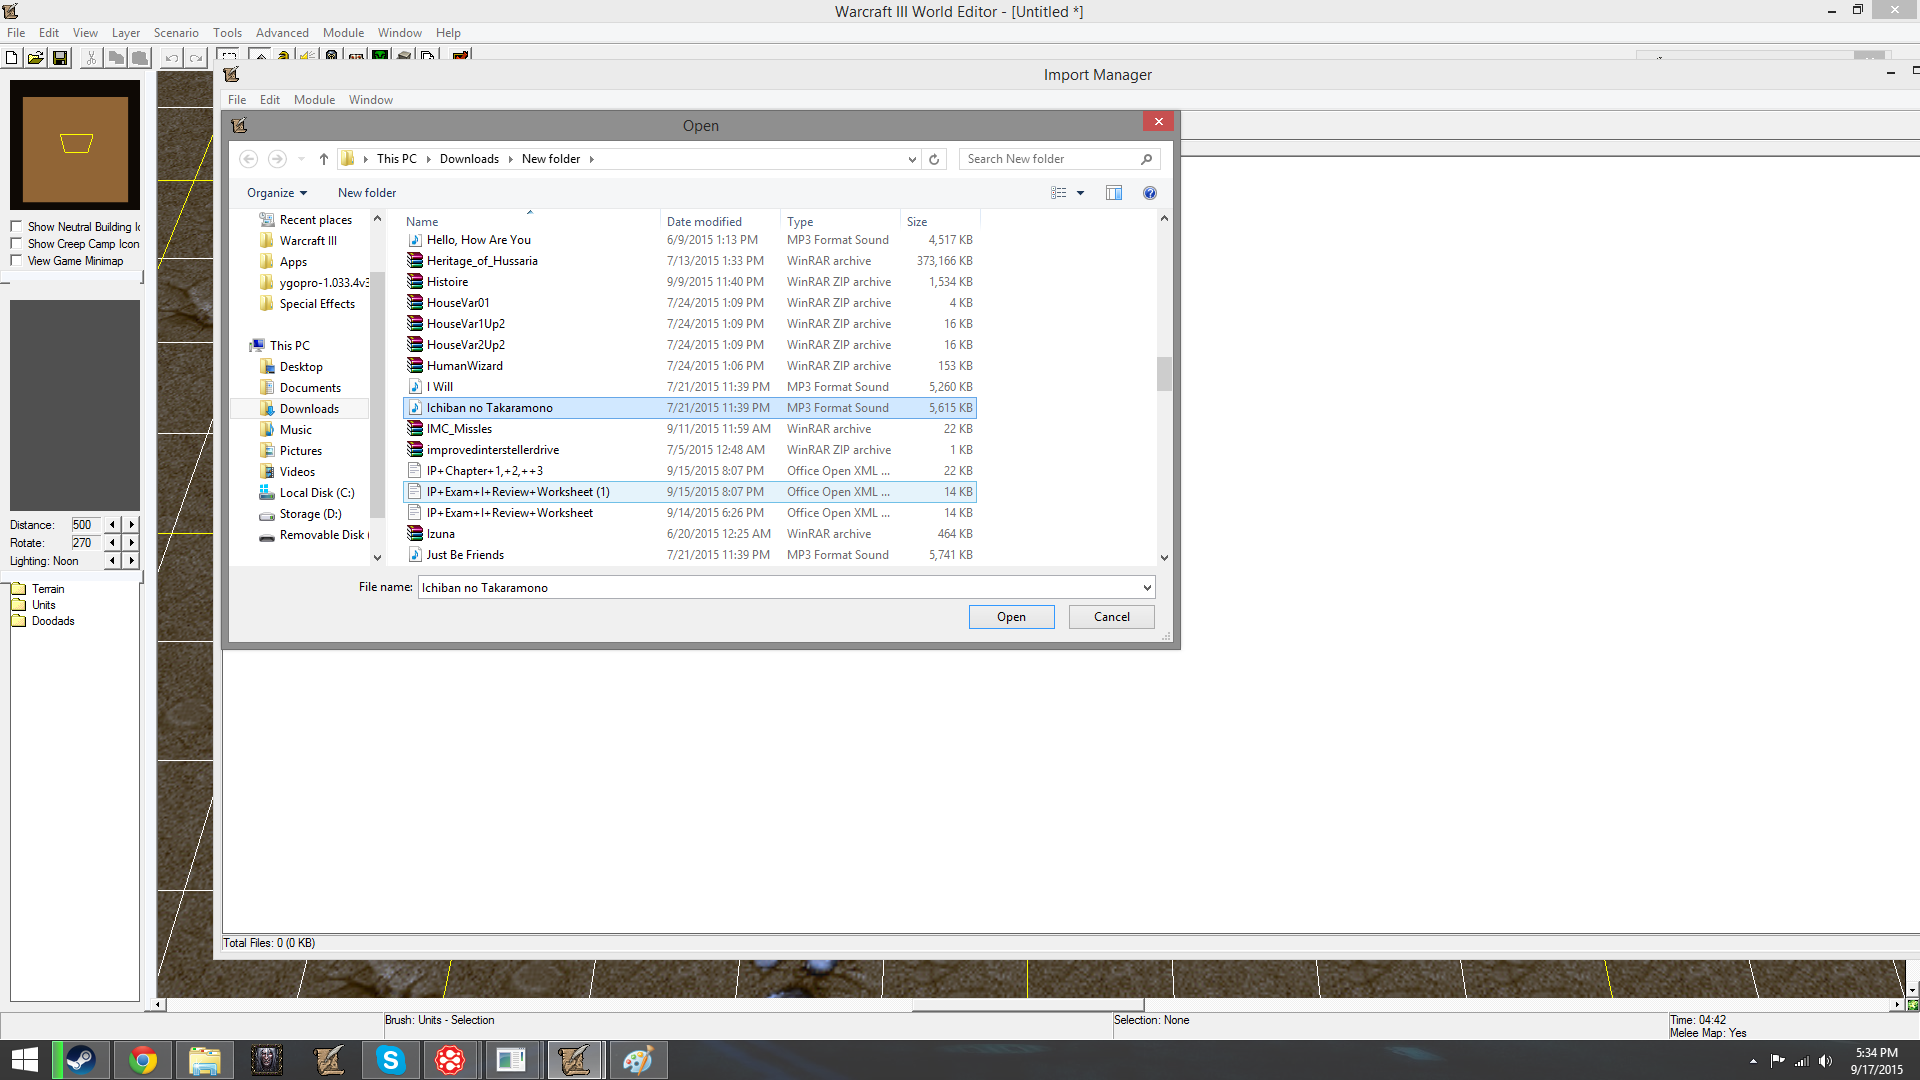Image resolution: width=1920 pixels, height=1080 pixels.
Task: Click the New Map toolbar icon
Action: coord(12,58)
